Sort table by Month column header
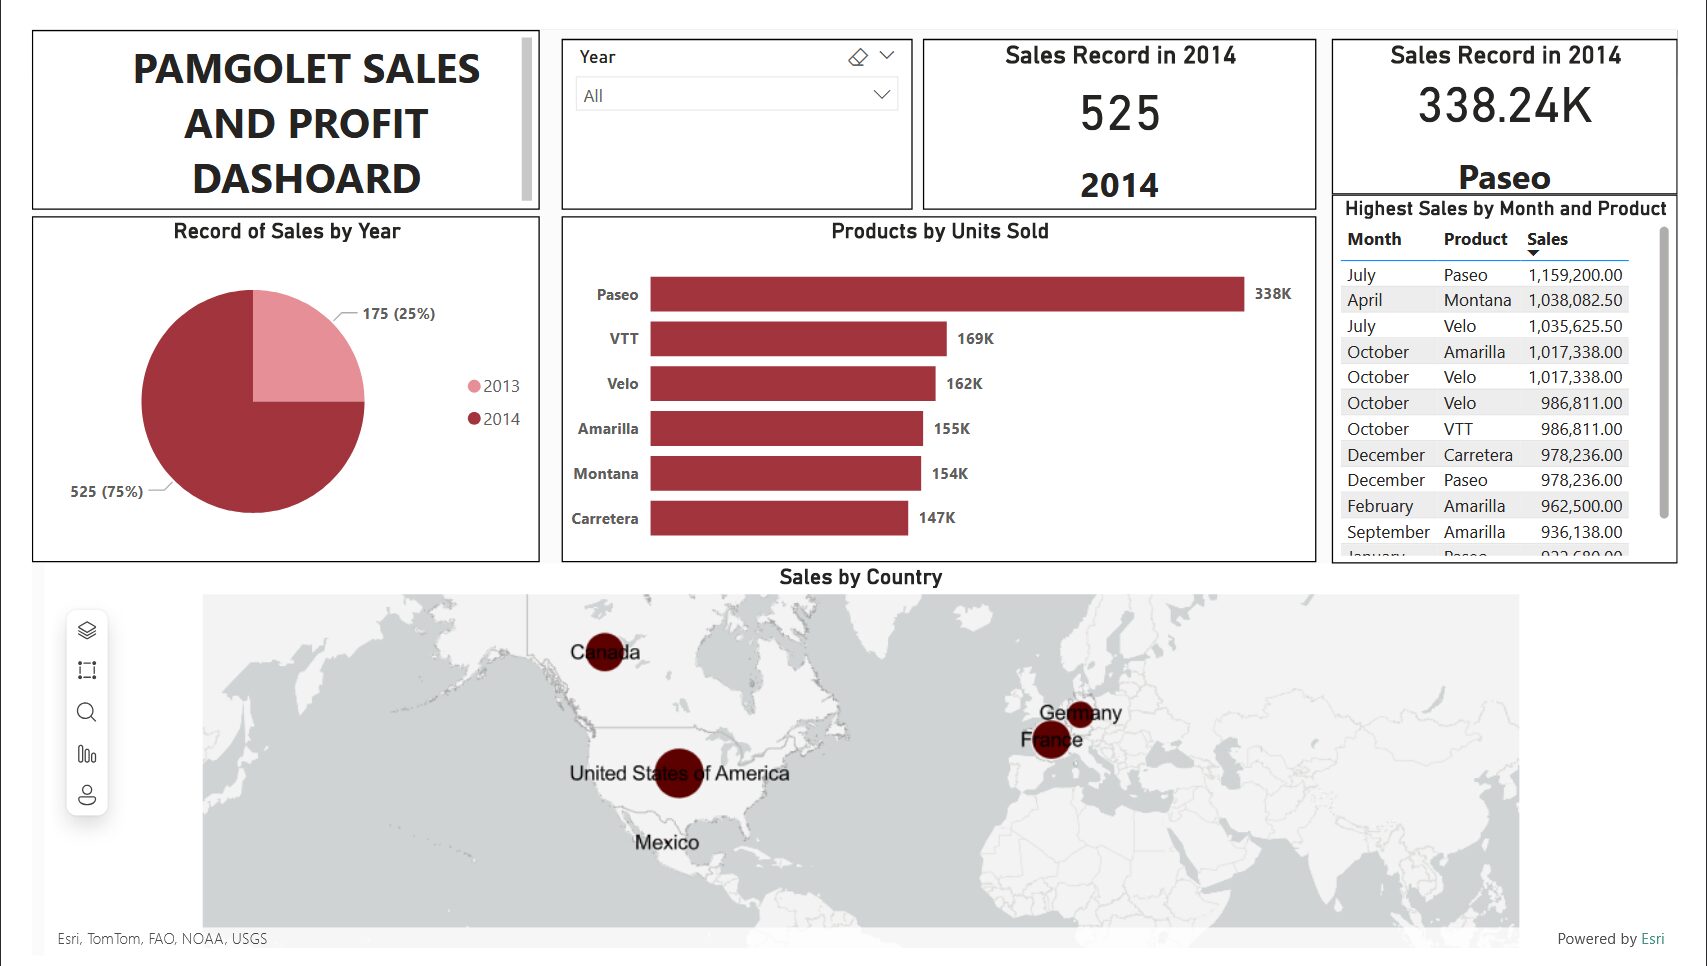 click(x=1374, y=239)
